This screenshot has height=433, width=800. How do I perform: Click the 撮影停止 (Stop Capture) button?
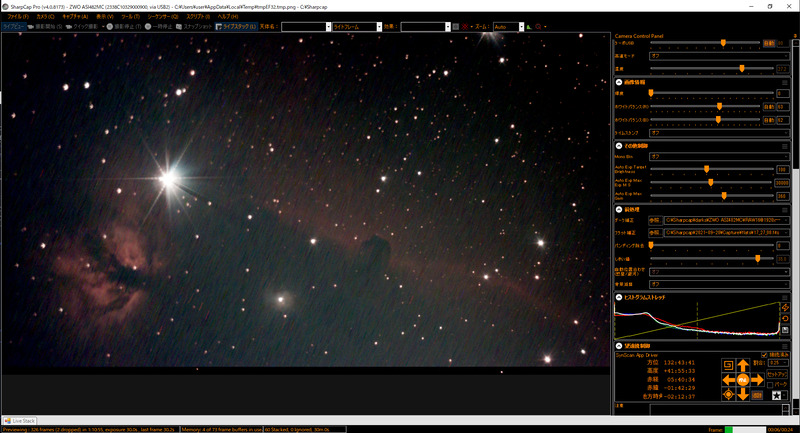coord(124,27)
